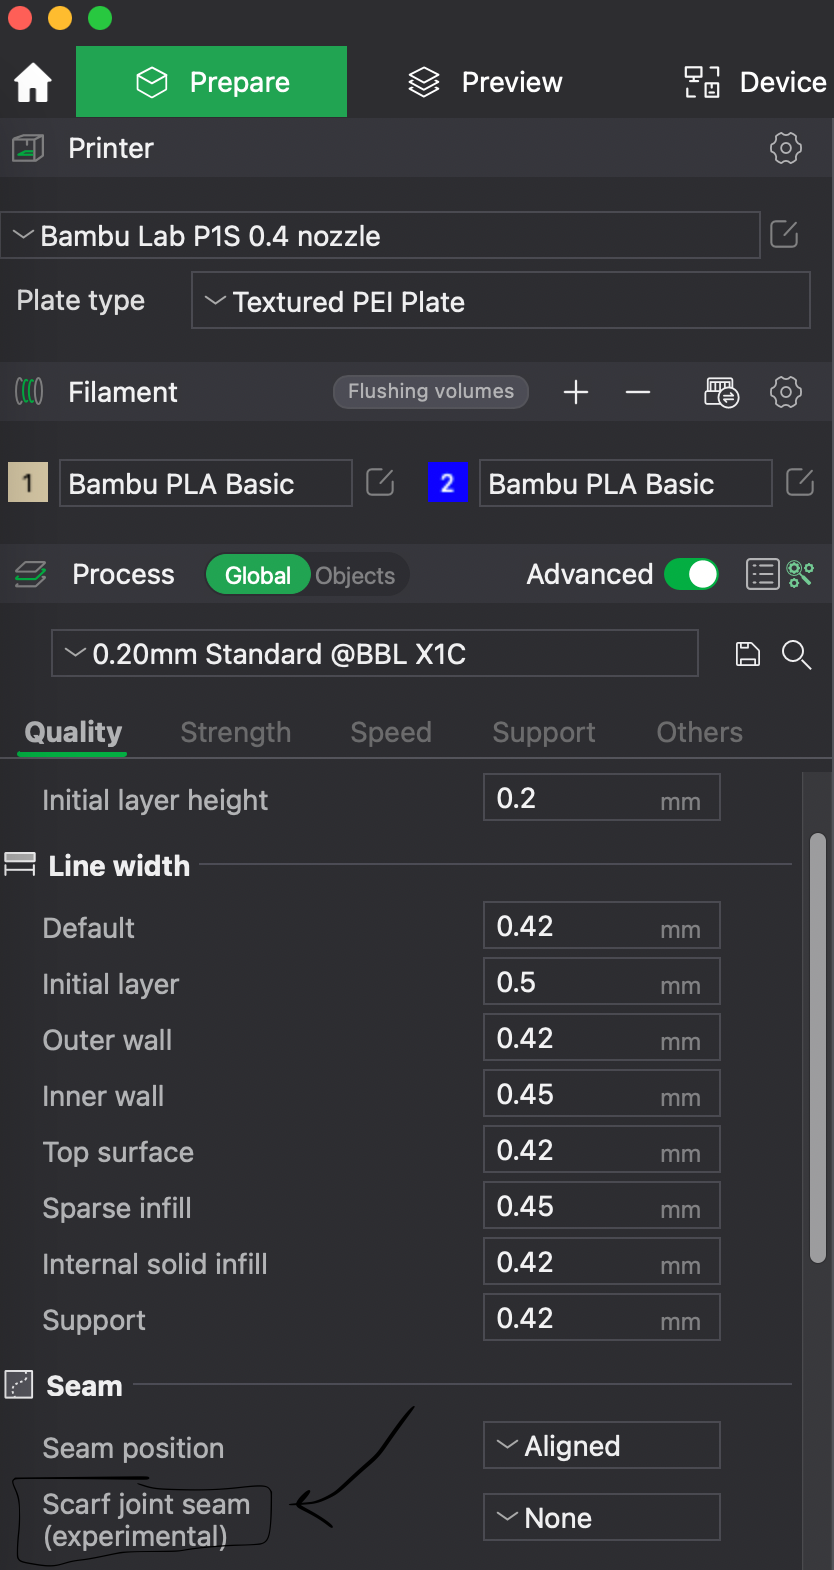Viewport: 834px width, 1570px height.
Task: Open filament settings gear icon
Action: pos(786,392)
